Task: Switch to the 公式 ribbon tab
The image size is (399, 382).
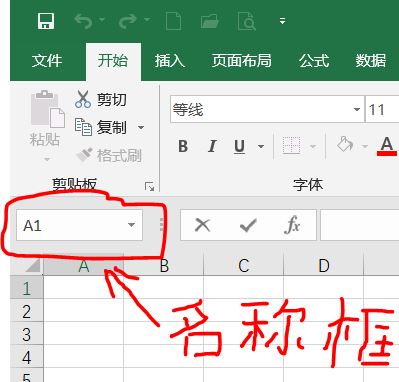Action: tap(314, 61)
